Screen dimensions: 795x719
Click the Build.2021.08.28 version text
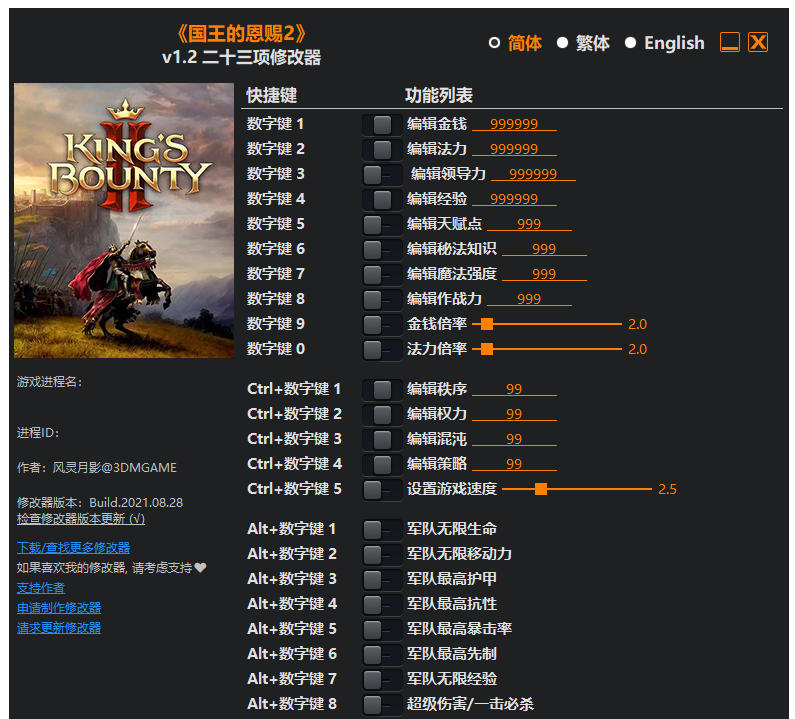tap(136, 502)
